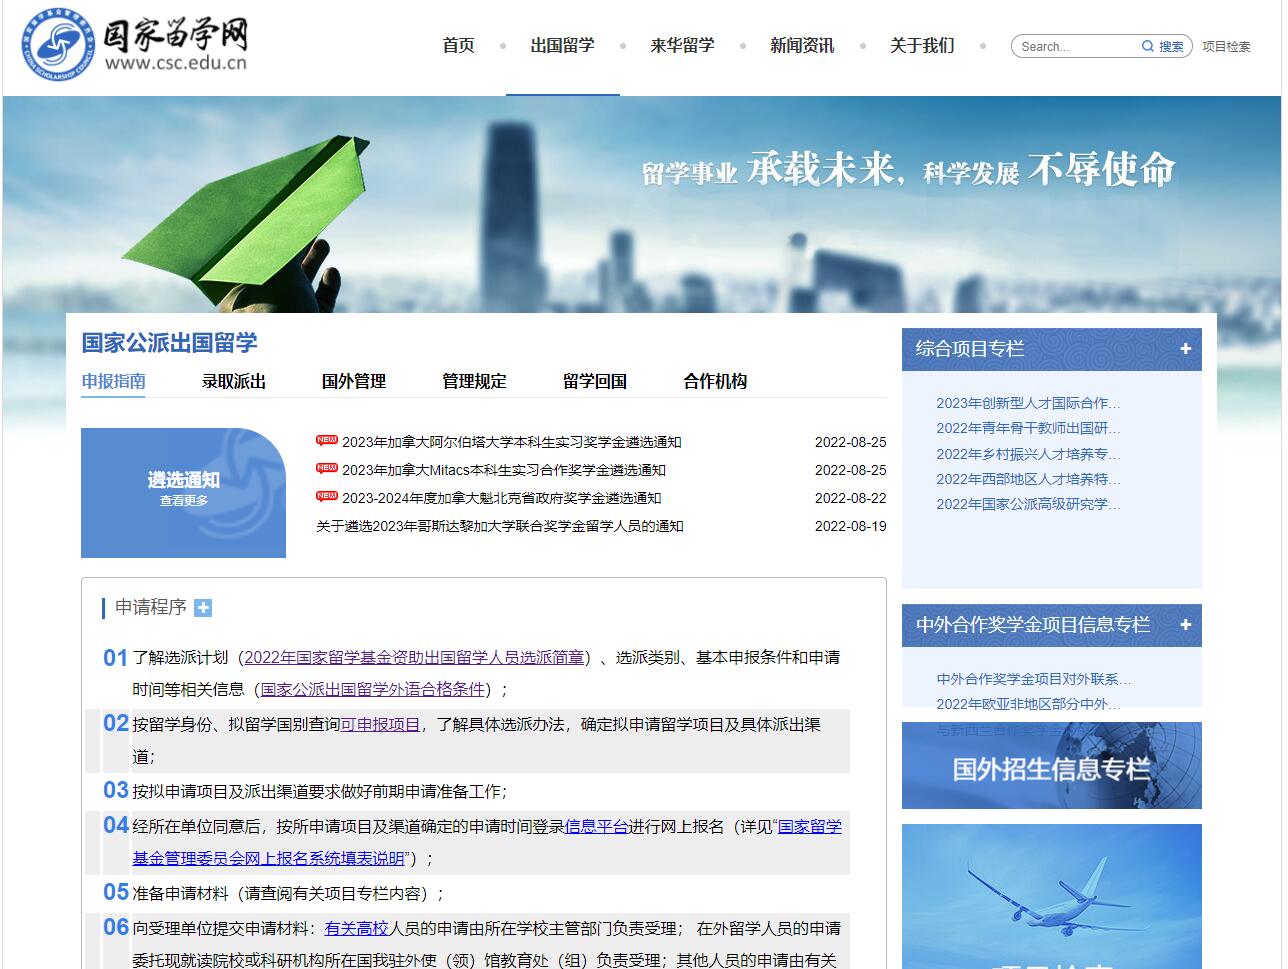1288x969 pixels.
Task: Open 2022年青年骨干教师出国研 sidebar link
Action: tap(1028, 428)
